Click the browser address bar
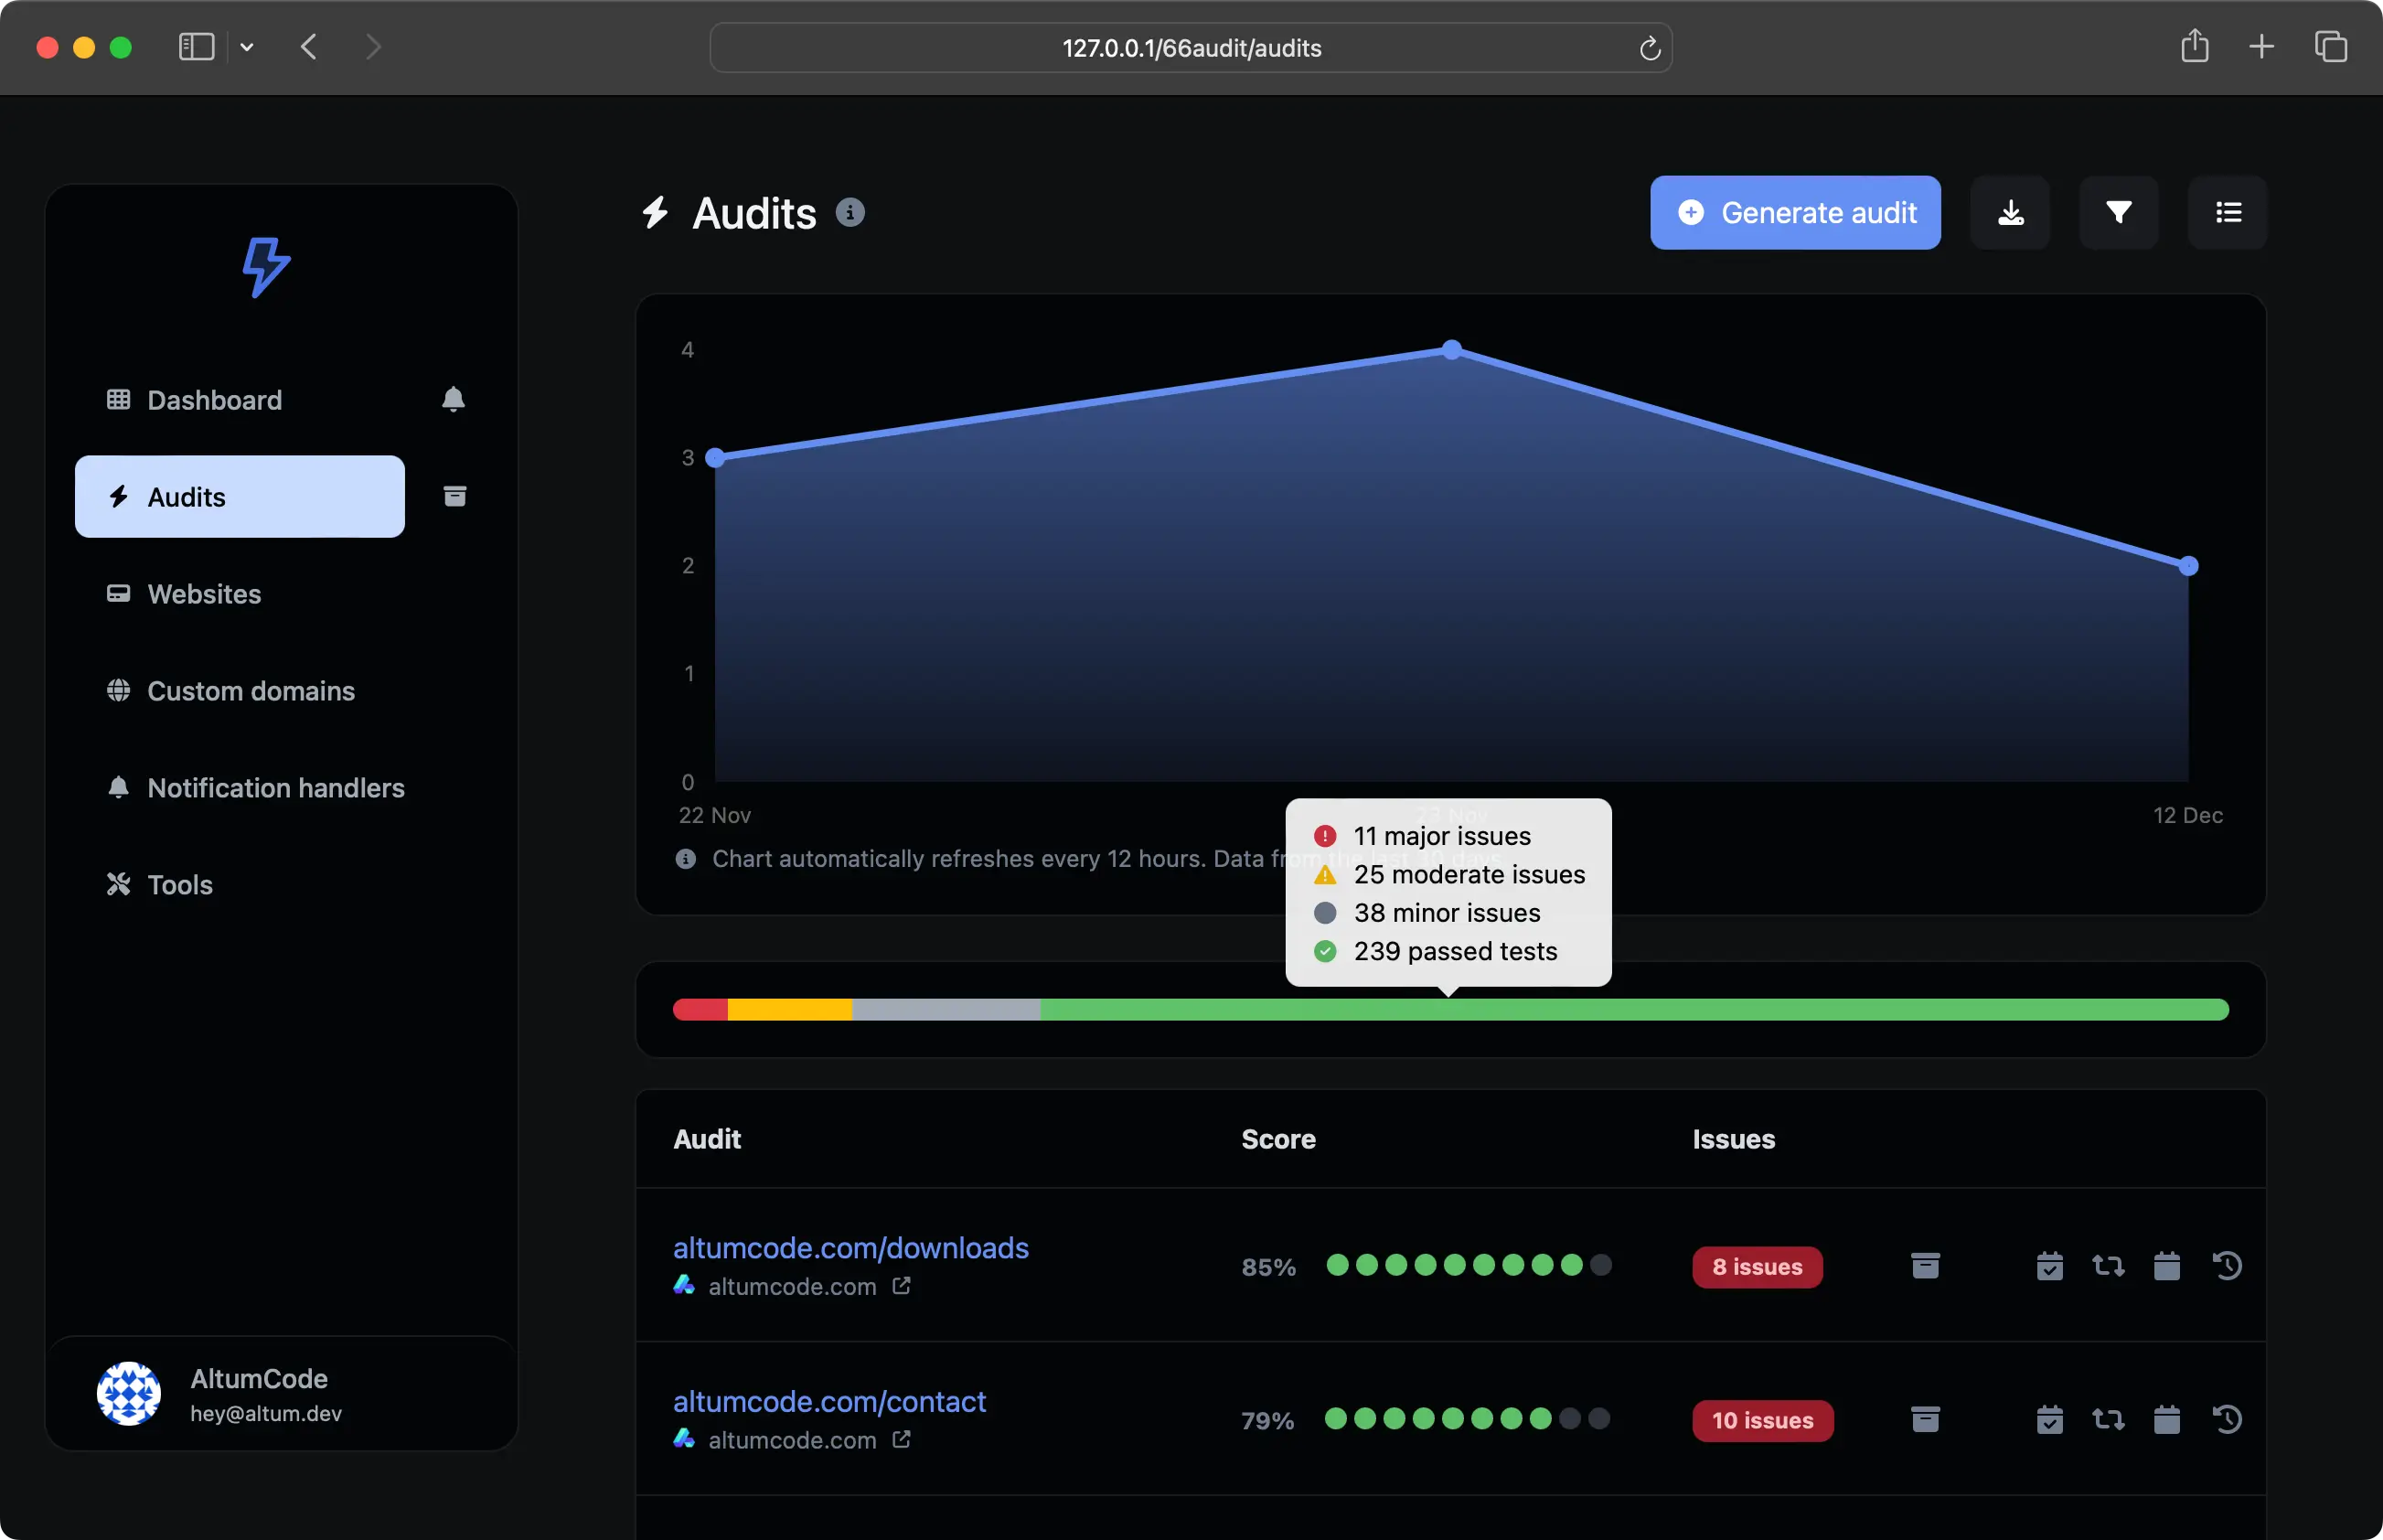This screenshot has width=2383, height=1540. (x=1190, y=48)
